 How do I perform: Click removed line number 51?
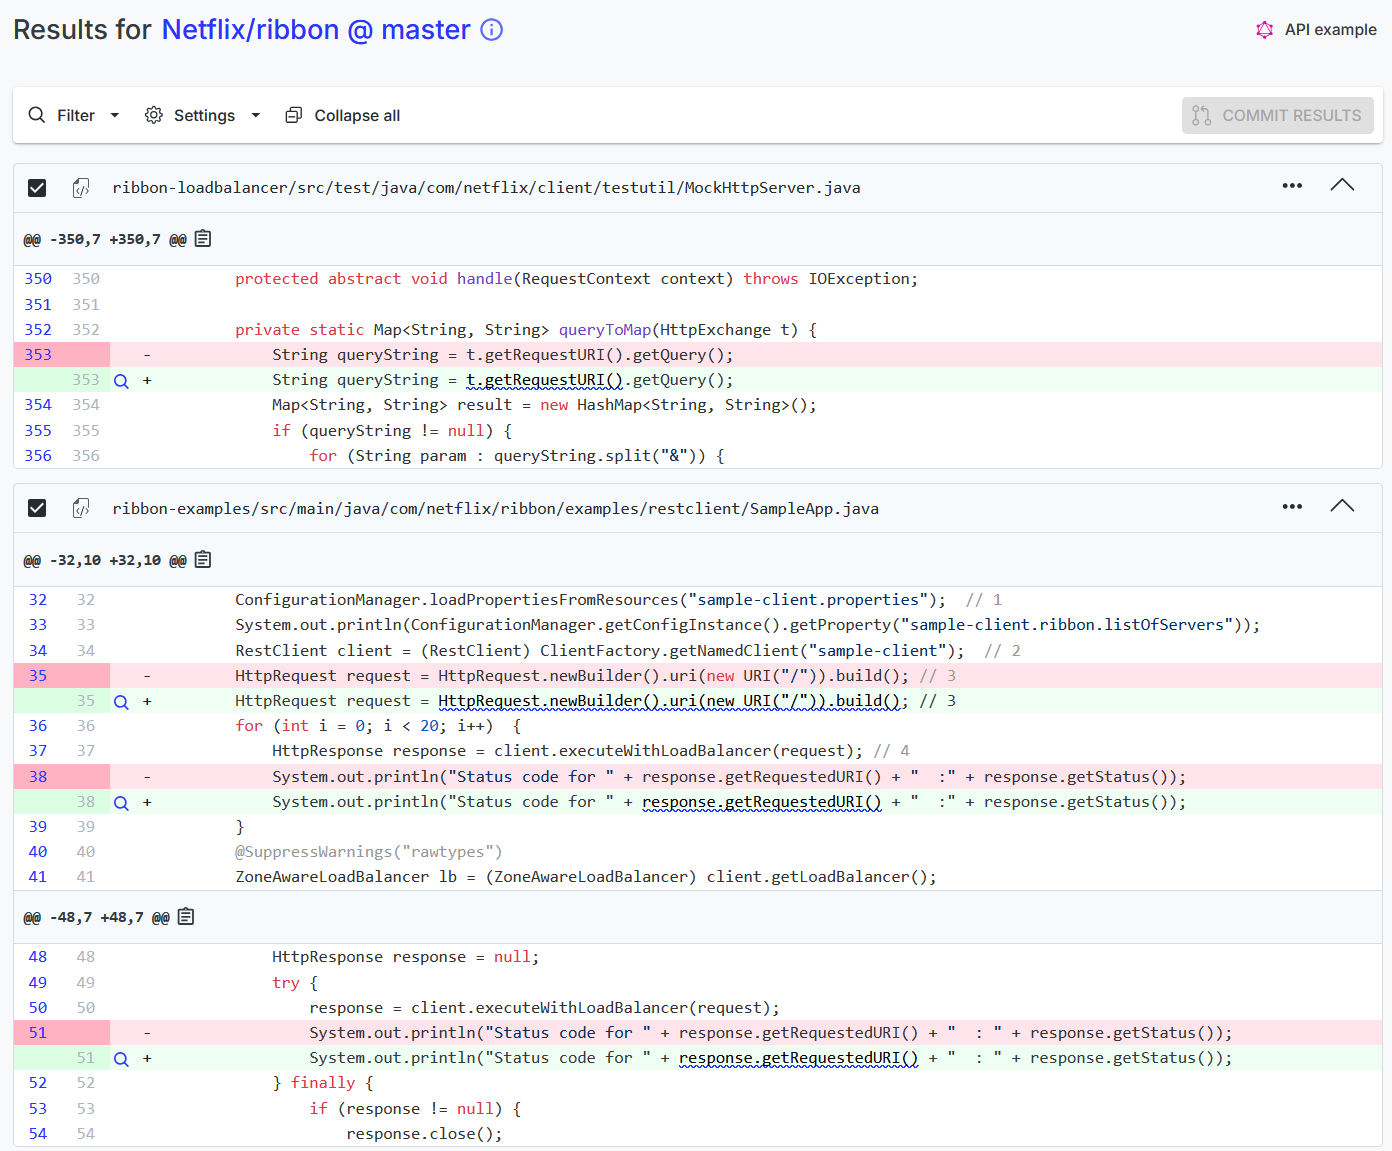point(38,1033)
